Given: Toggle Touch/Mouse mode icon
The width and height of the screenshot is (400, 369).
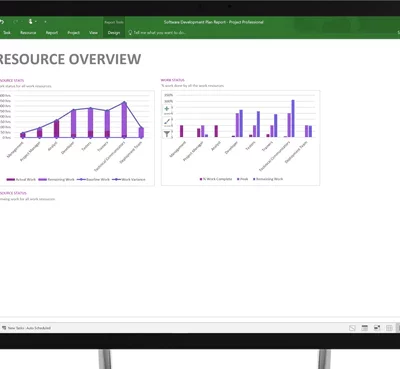Looking at the screenshot, I should pos(31,22).
